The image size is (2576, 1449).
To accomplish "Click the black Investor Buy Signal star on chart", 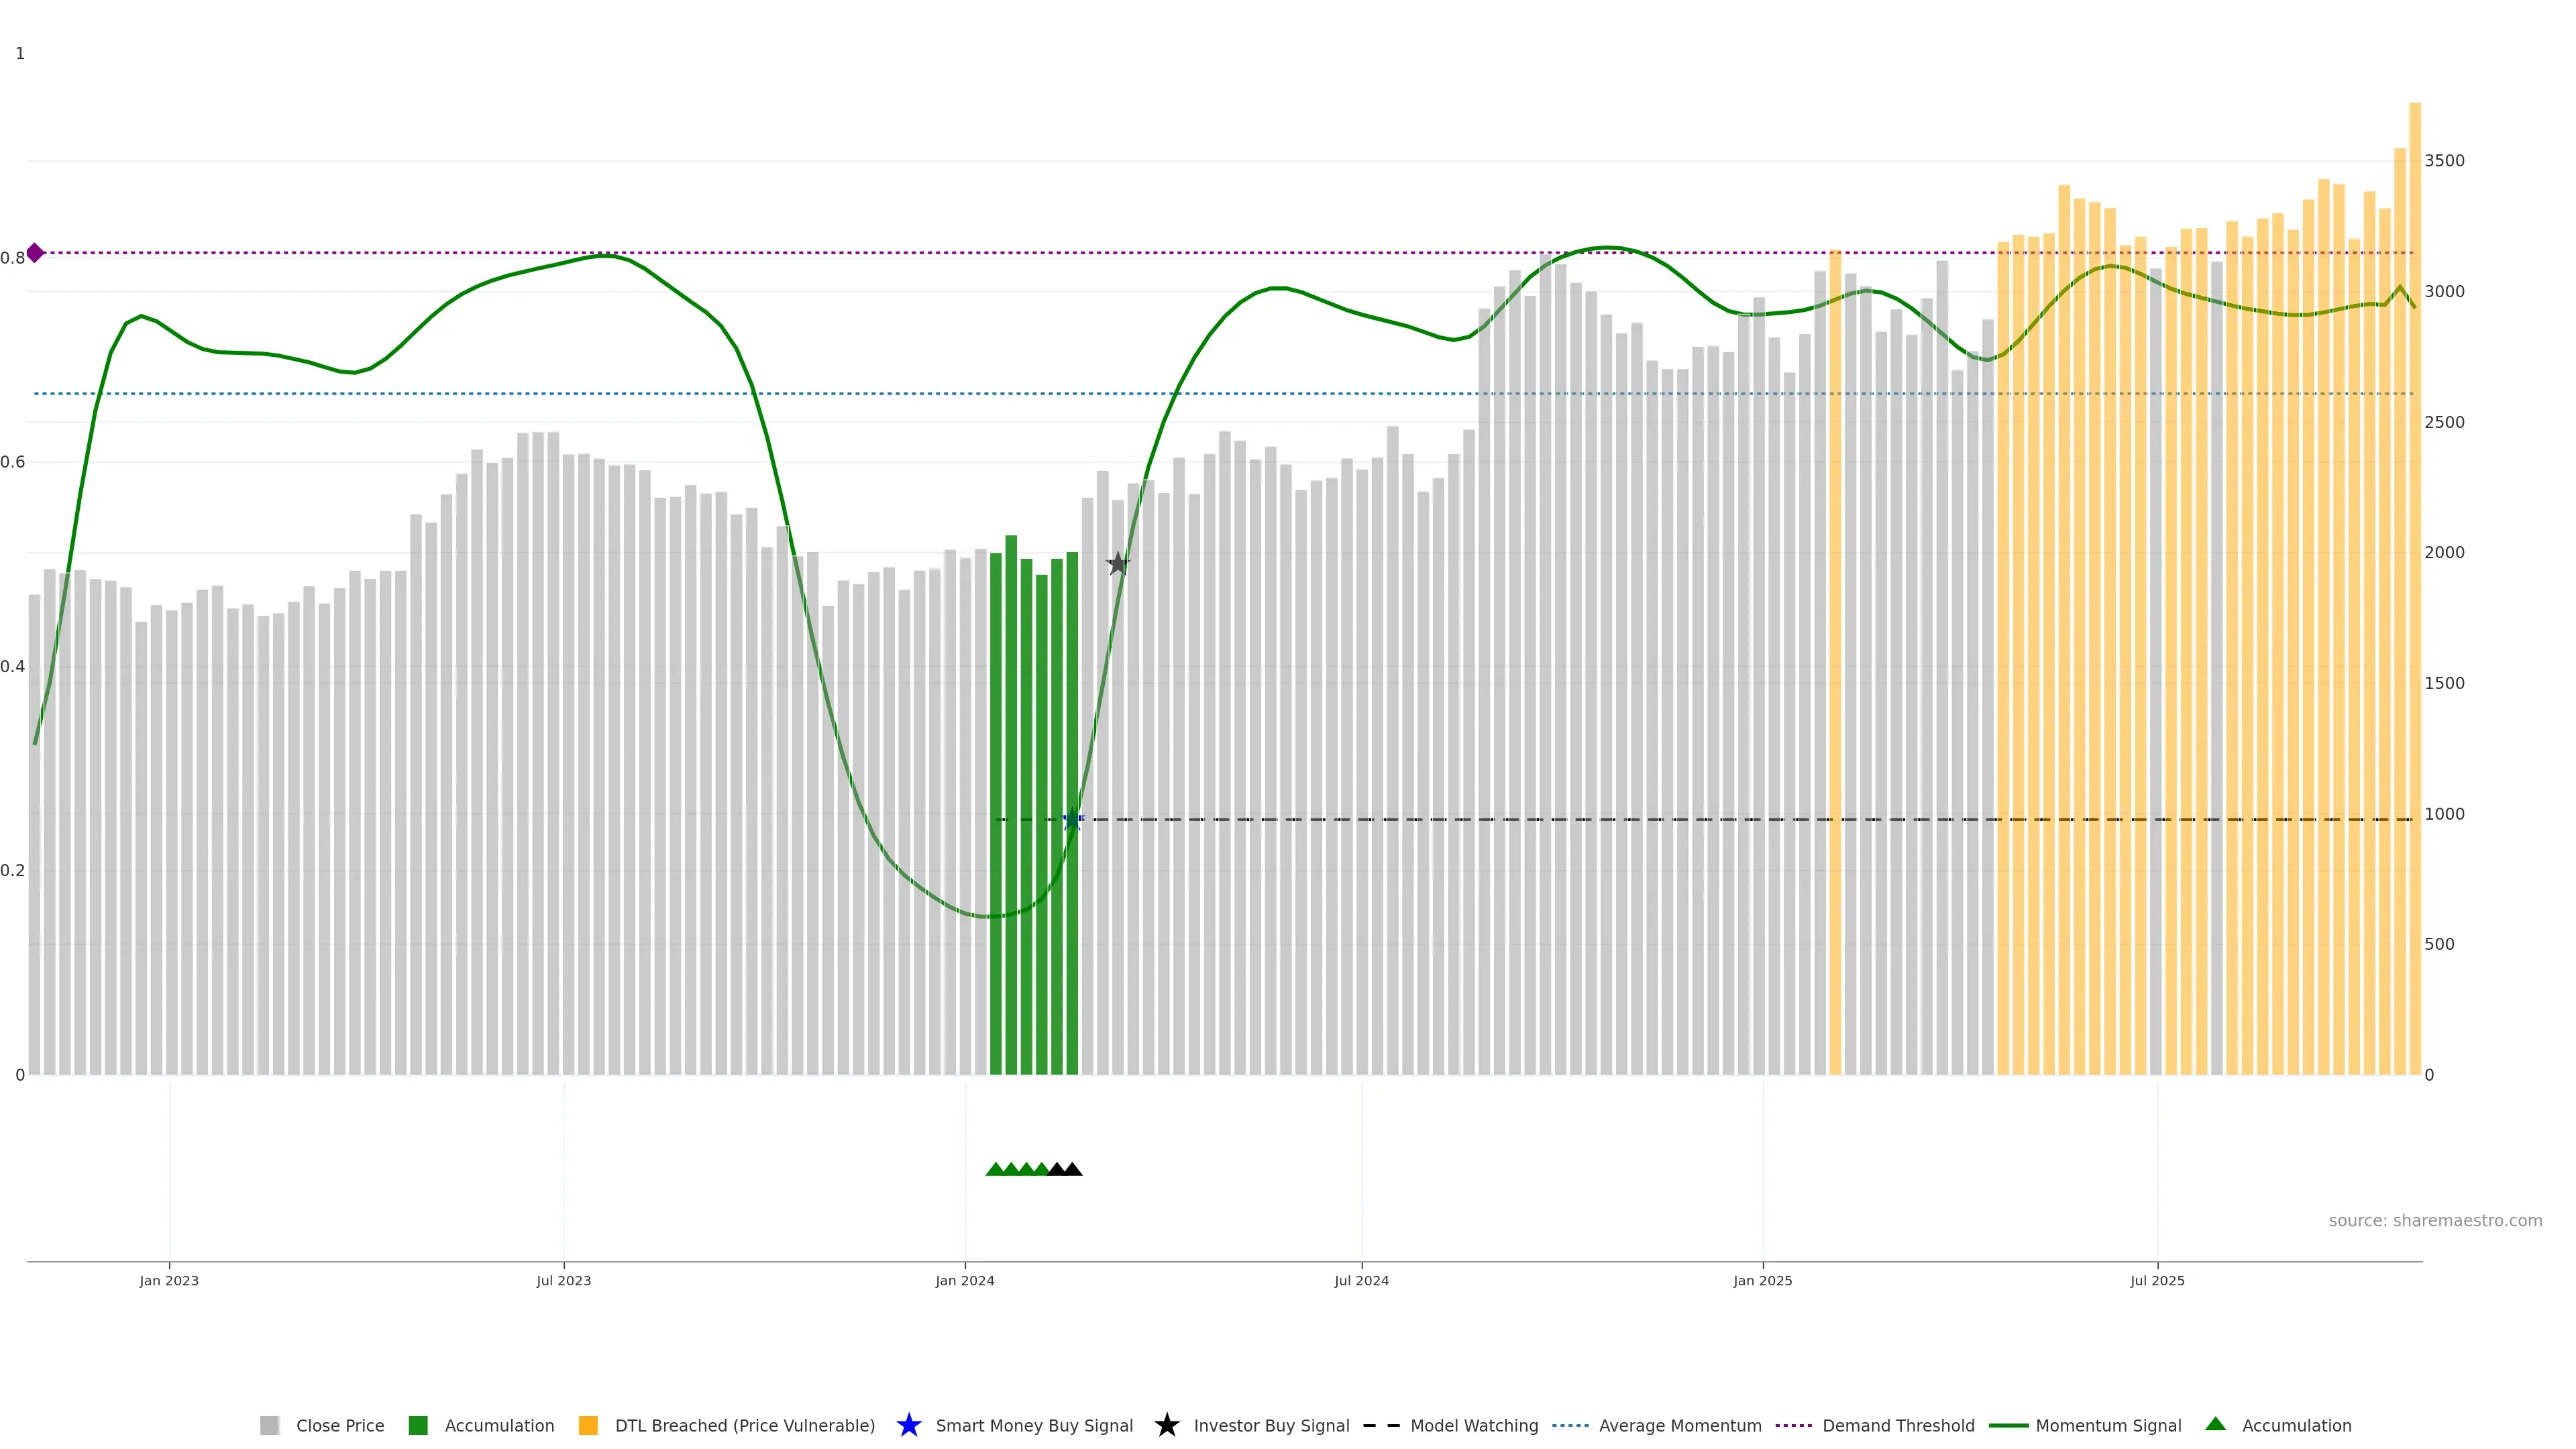I will tap(1118, 564).
